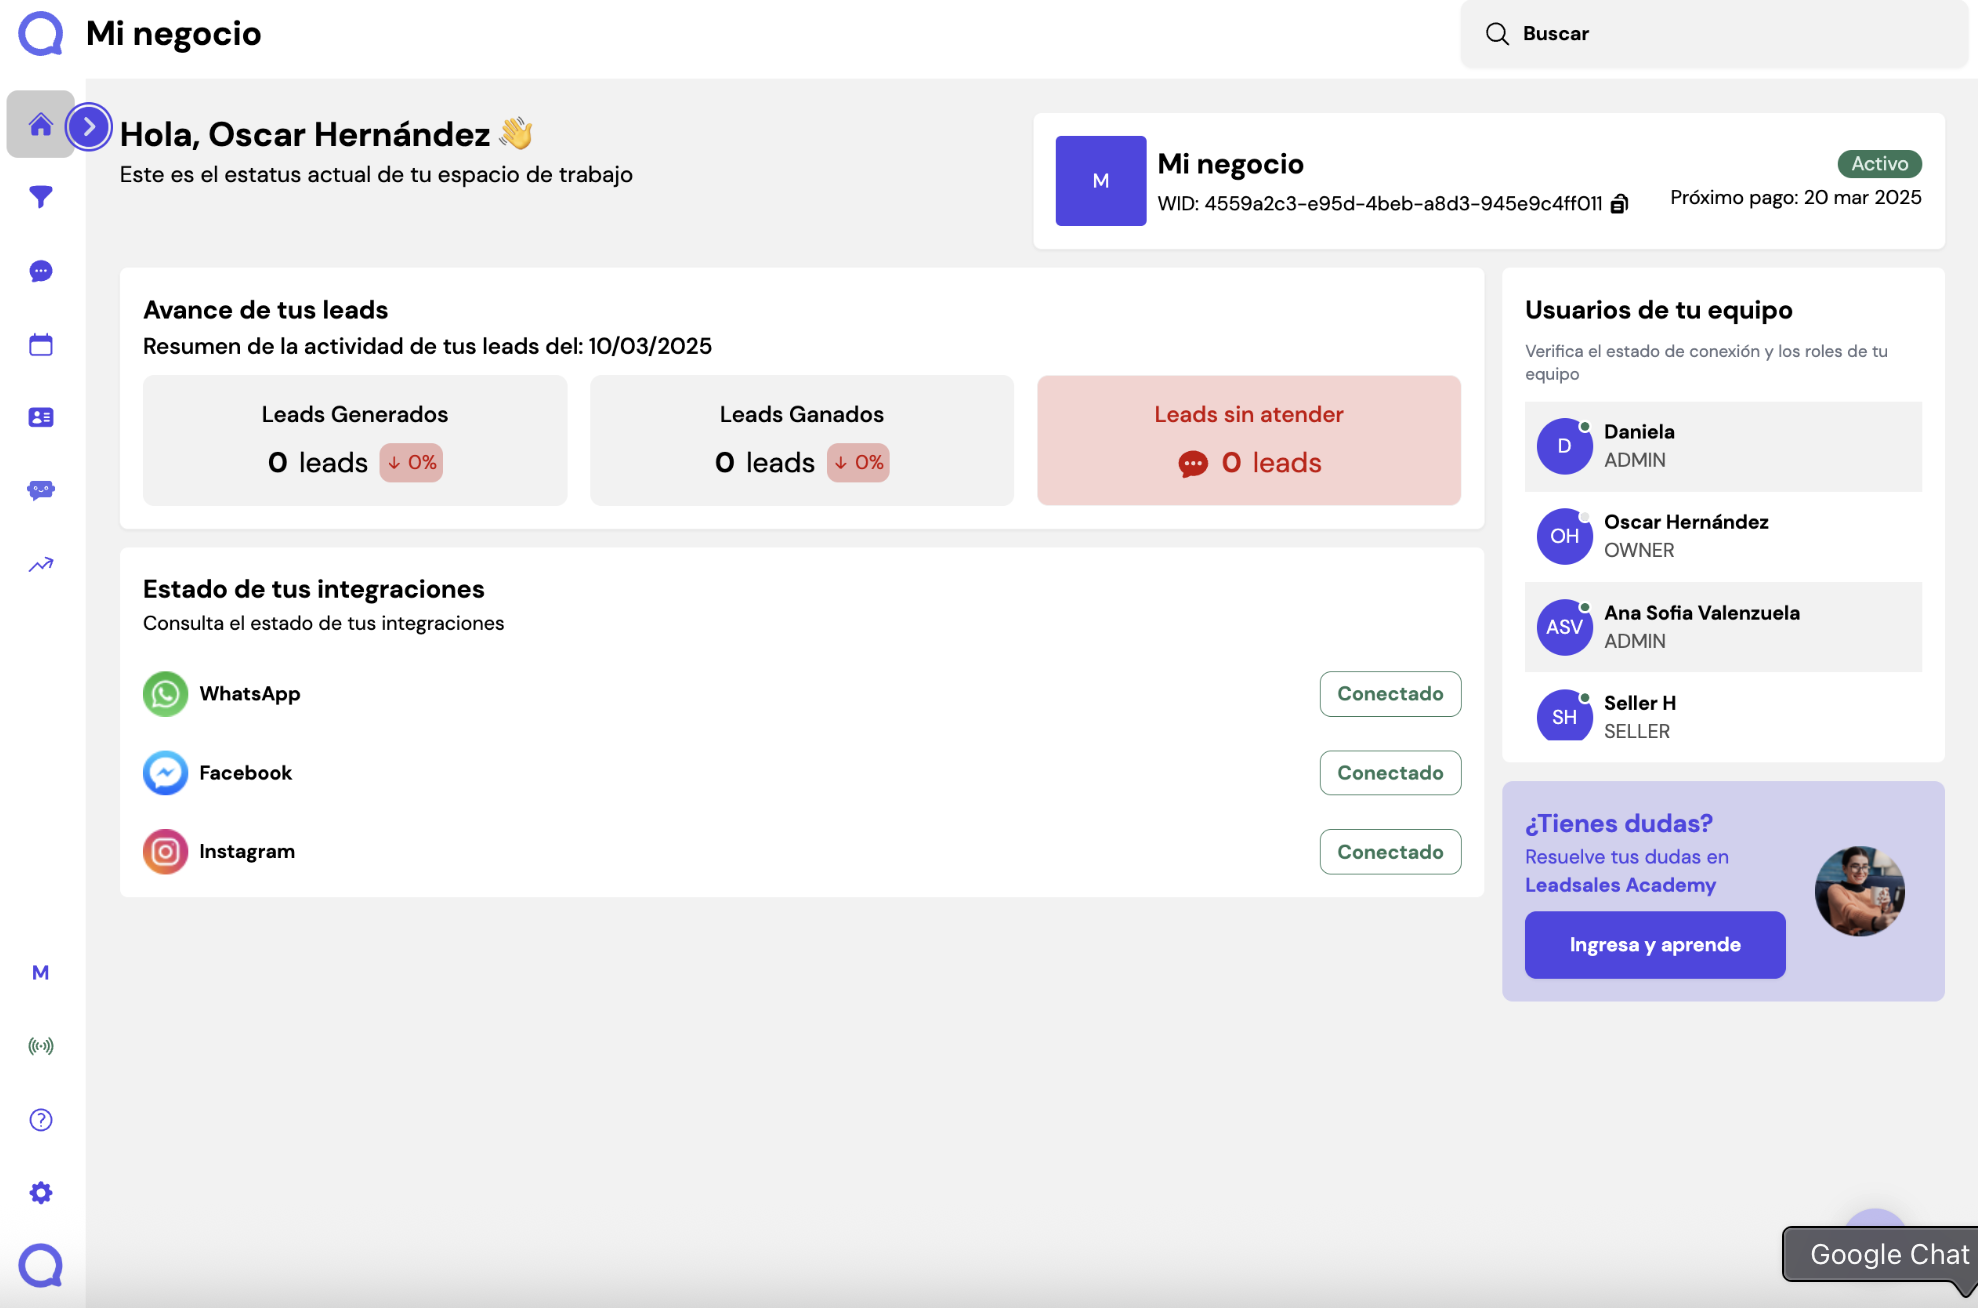Follow the Leadsales Academy link

click(x=1619, y=885)
